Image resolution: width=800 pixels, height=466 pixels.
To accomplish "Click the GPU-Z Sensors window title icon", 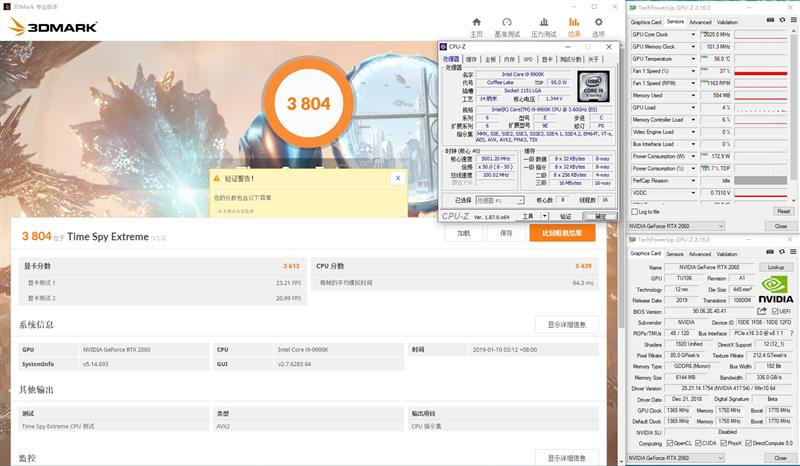I will pyautogui.click(x=633, y=8).
